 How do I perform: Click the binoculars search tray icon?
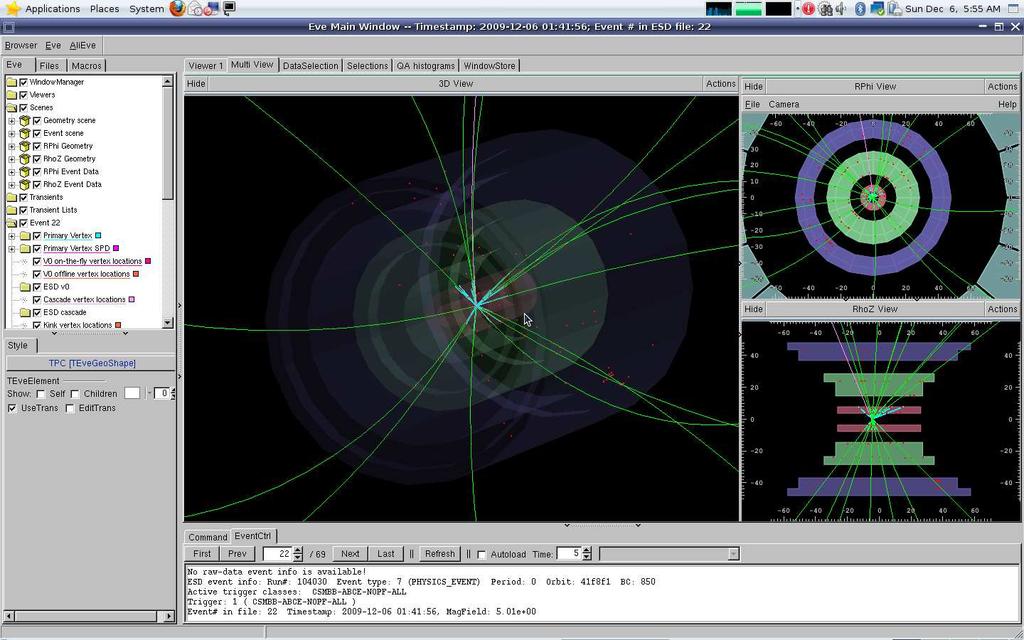tap(825, 9)
